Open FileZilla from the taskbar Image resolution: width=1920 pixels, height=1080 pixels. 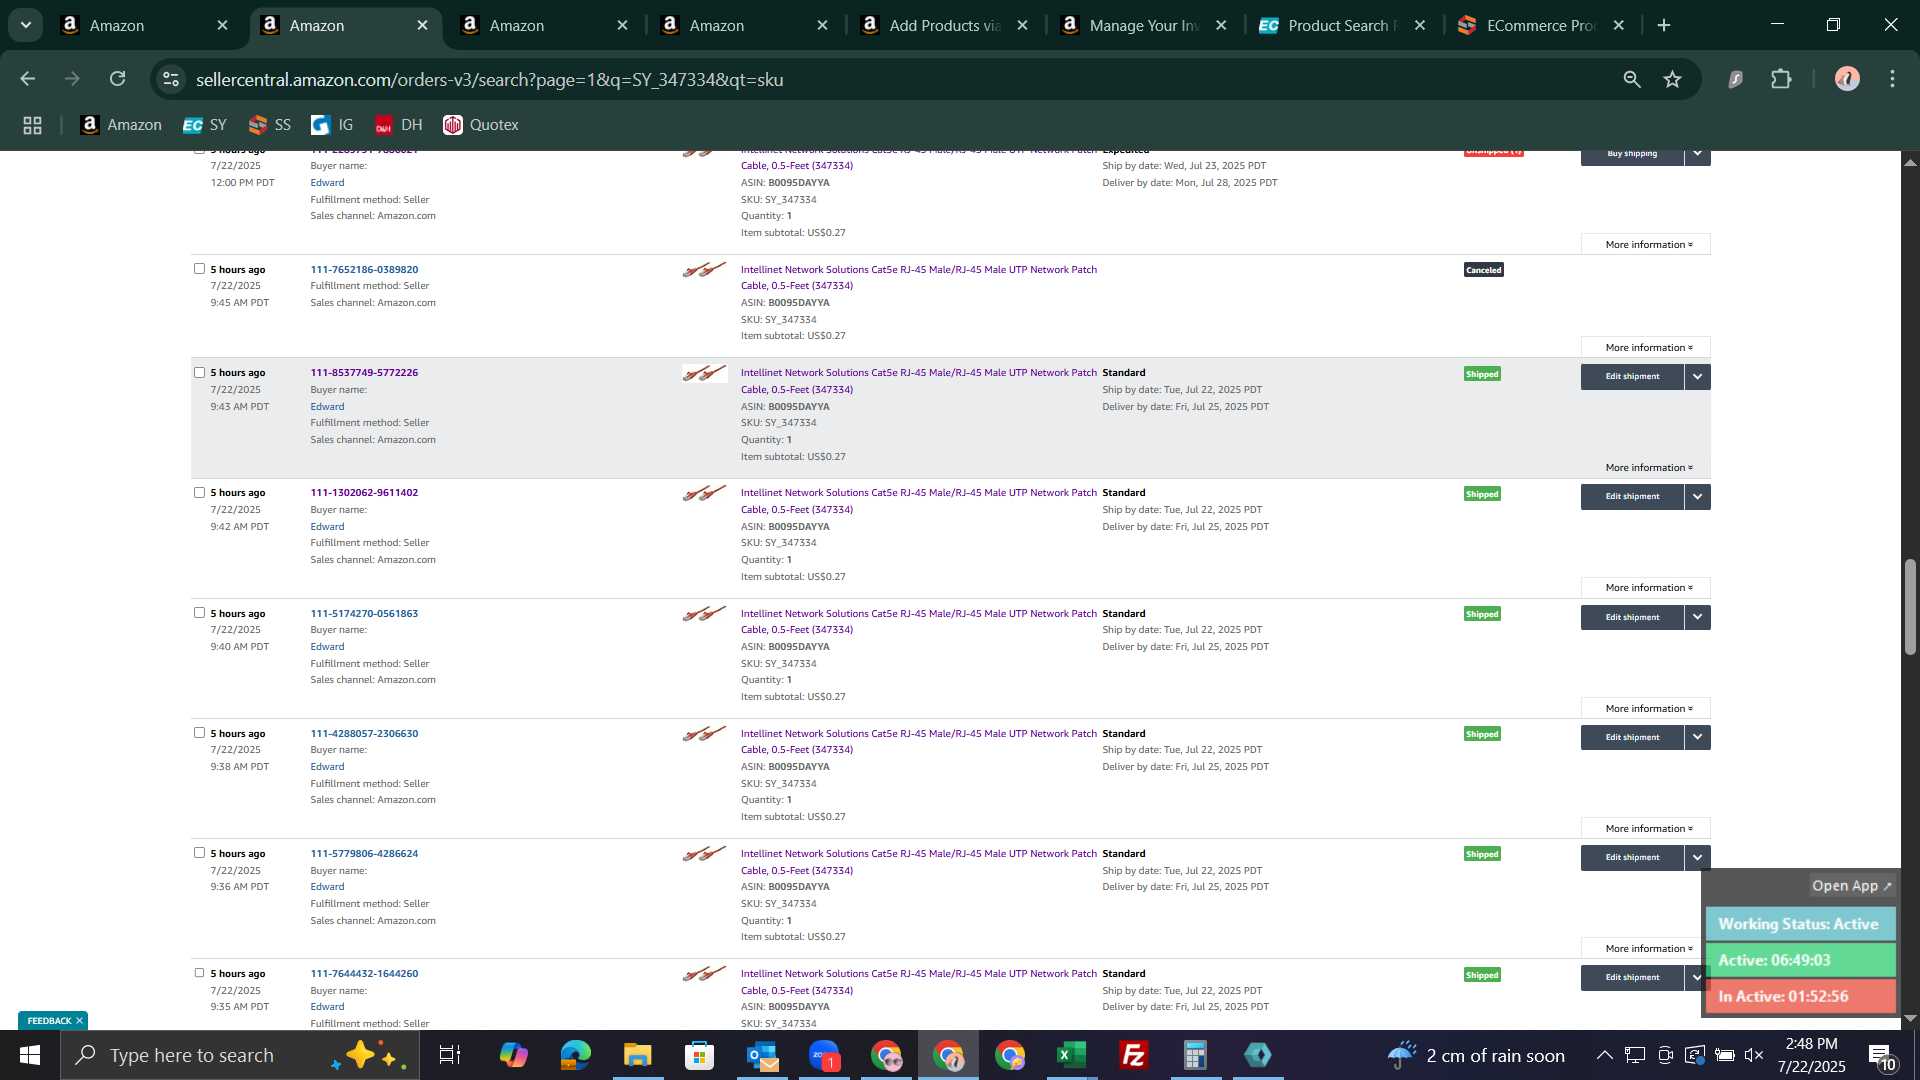(1134, 1055)
